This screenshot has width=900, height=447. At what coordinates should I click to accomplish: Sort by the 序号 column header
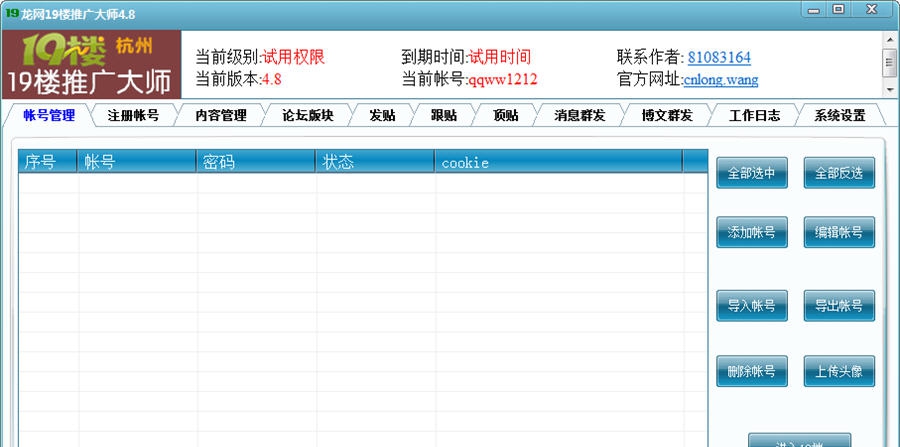(48, 161)
